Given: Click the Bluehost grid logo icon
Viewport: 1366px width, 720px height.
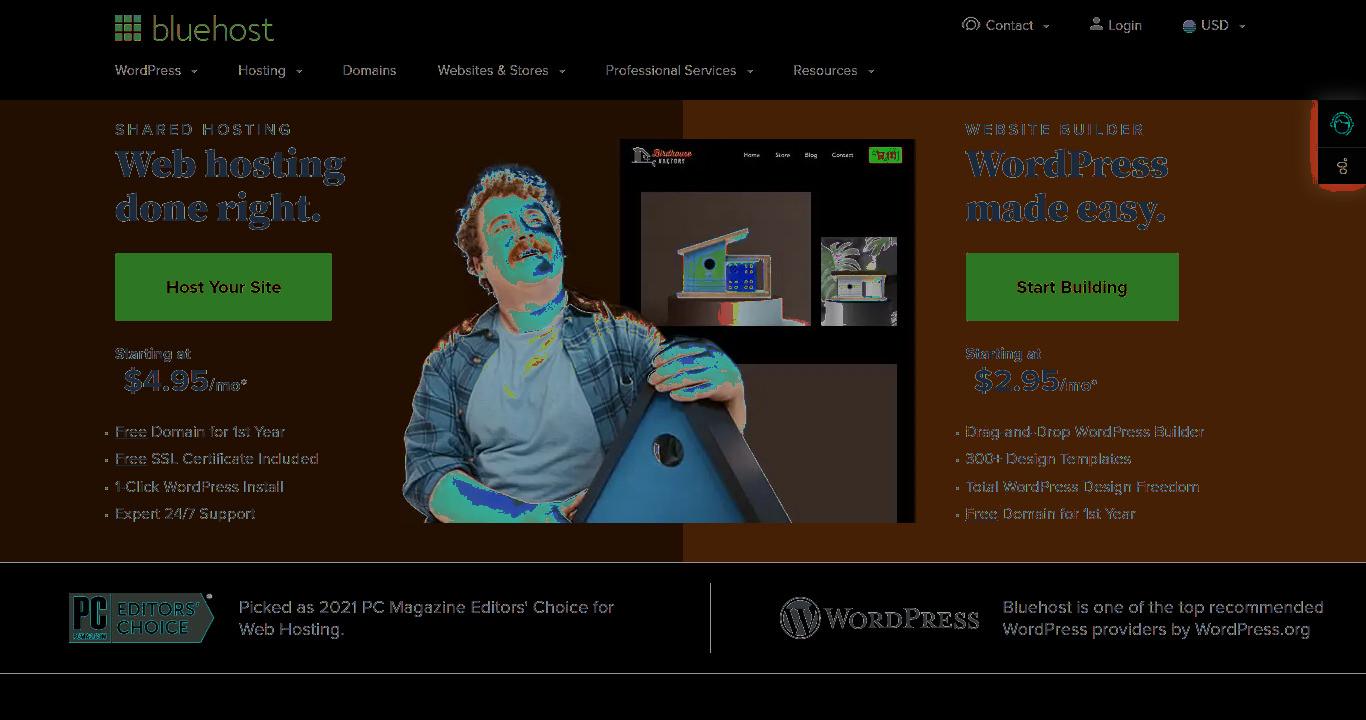Looking at the screenshot, I should click(x=128, y=28).
